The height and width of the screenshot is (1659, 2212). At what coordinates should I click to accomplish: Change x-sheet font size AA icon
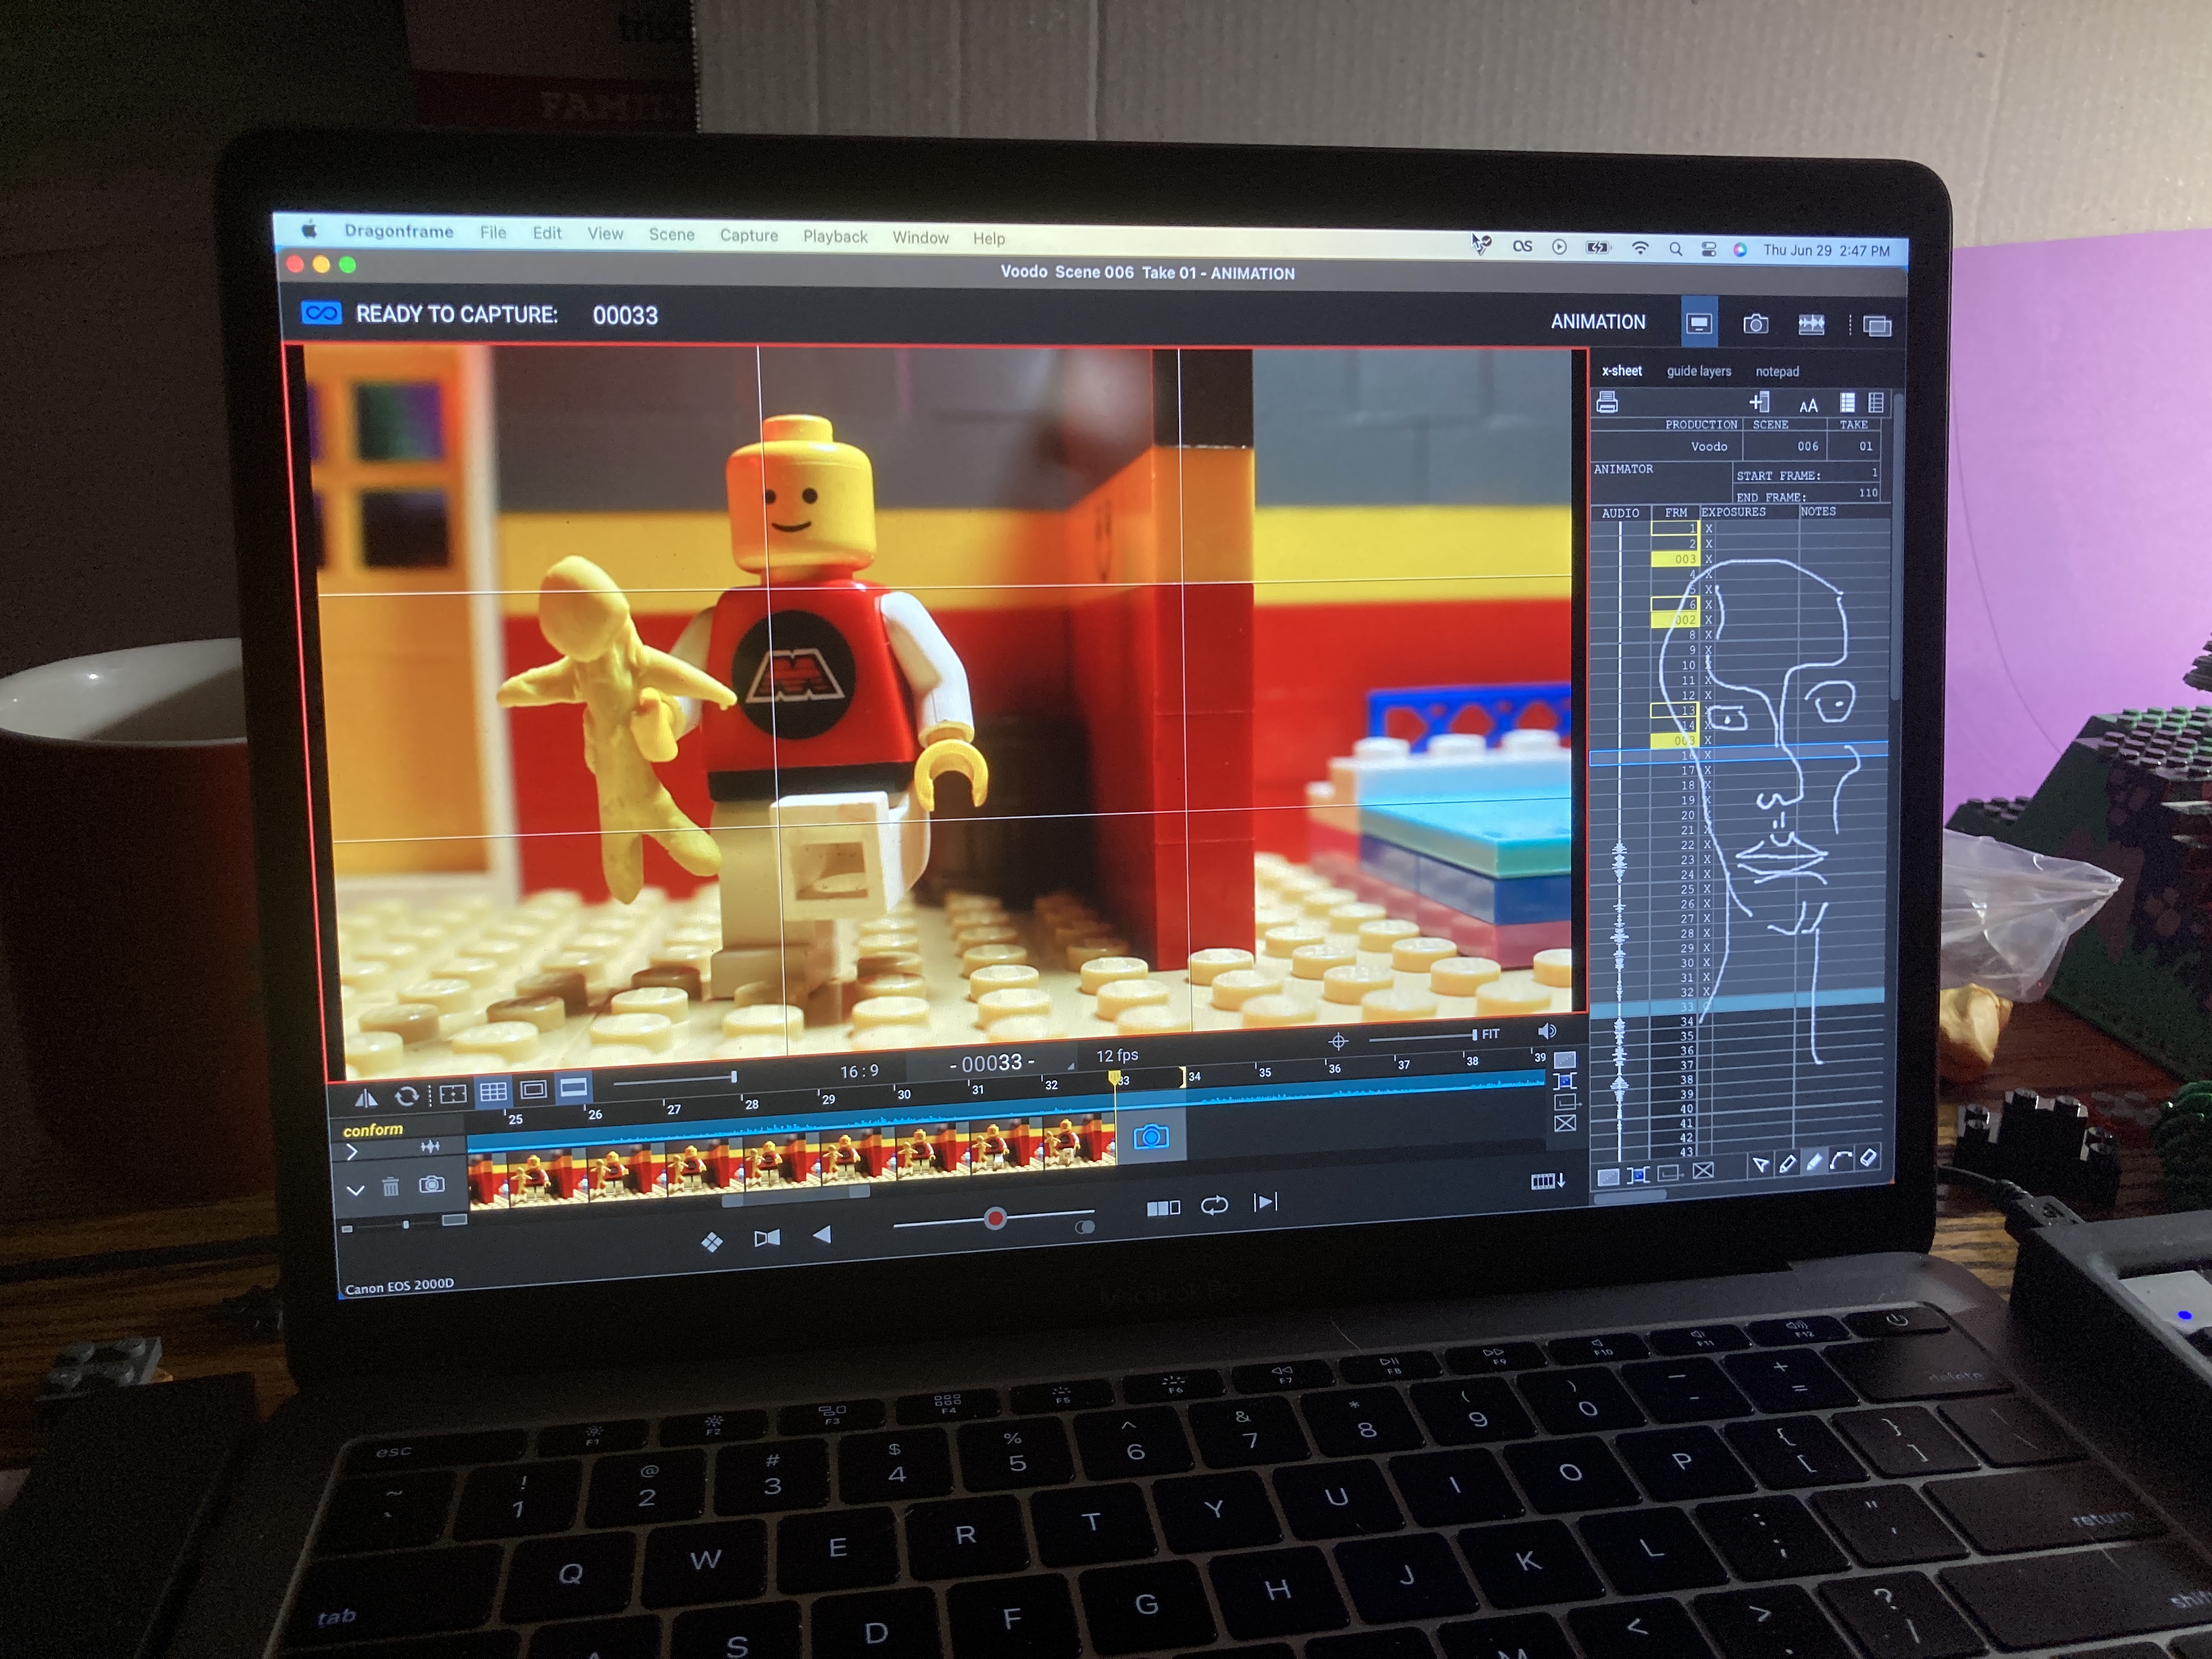coord(1808,405)
